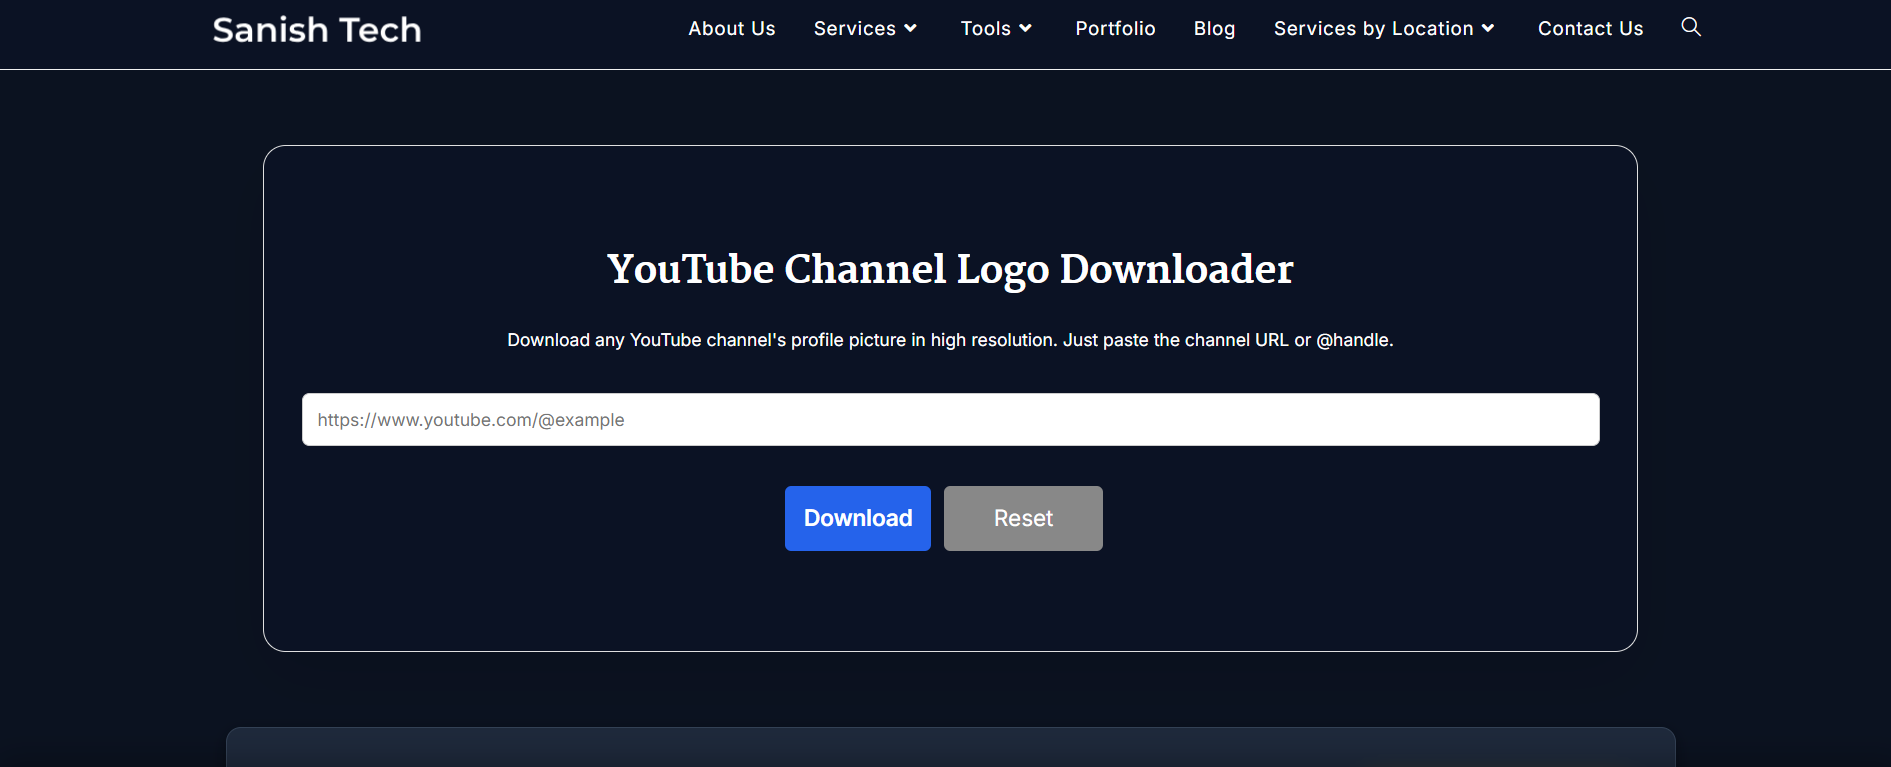The width and height of the screenshot is (1891, 767).
Task: Click the Tools menu label
Action: (985, 29)
